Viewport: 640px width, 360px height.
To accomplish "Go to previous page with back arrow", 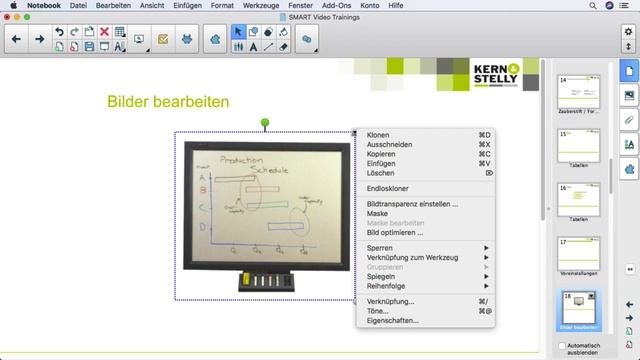I will click(16, 39).
